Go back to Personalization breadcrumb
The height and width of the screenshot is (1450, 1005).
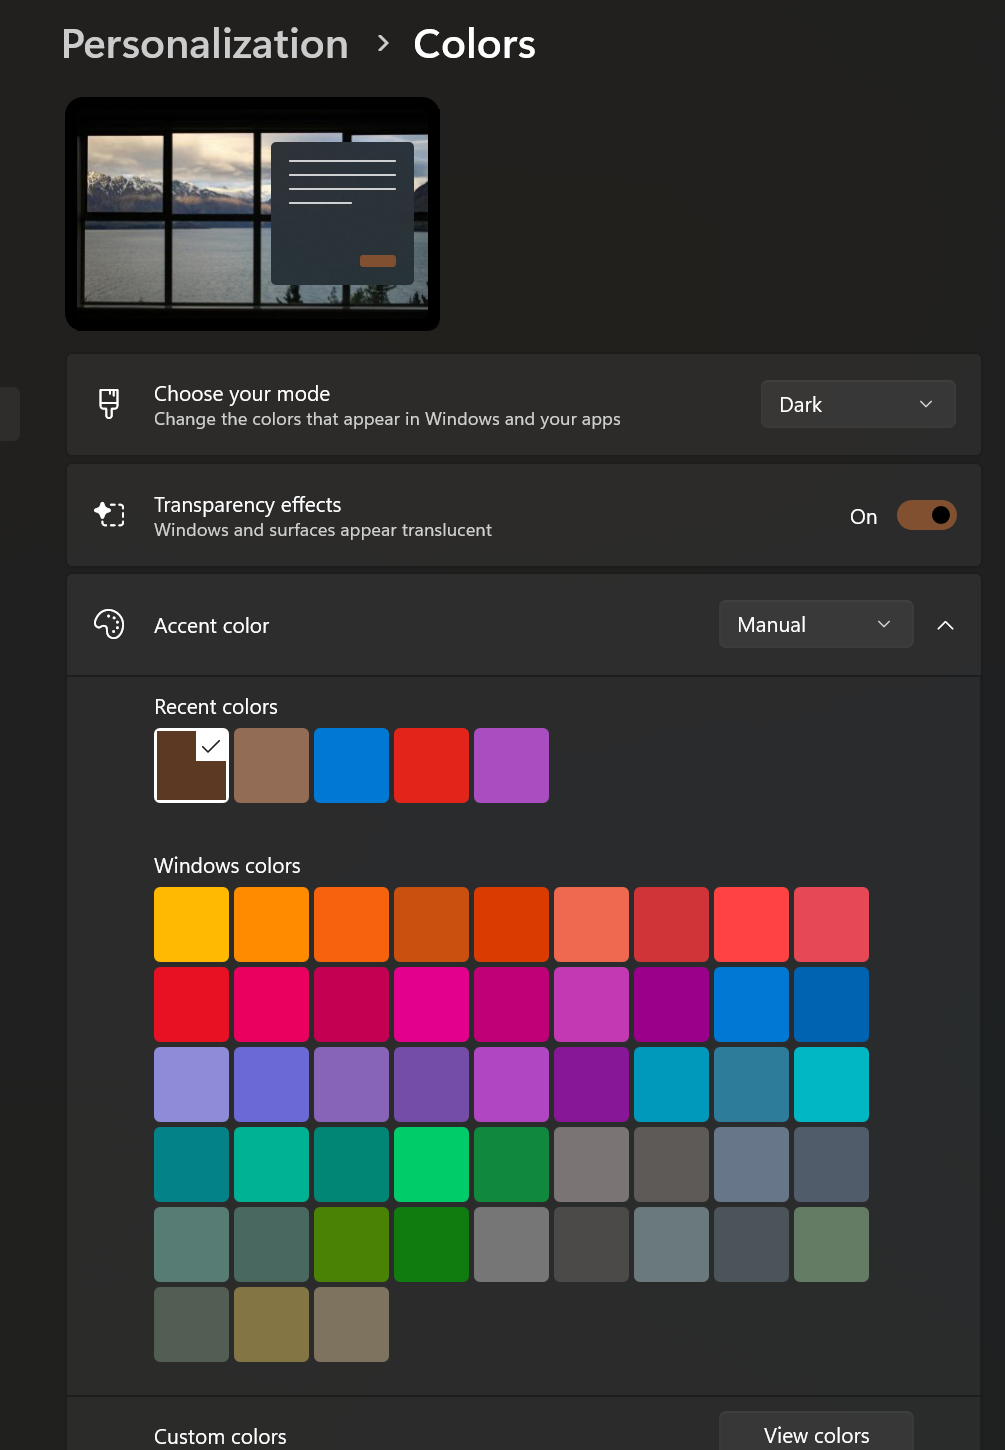tap(205, 44)
